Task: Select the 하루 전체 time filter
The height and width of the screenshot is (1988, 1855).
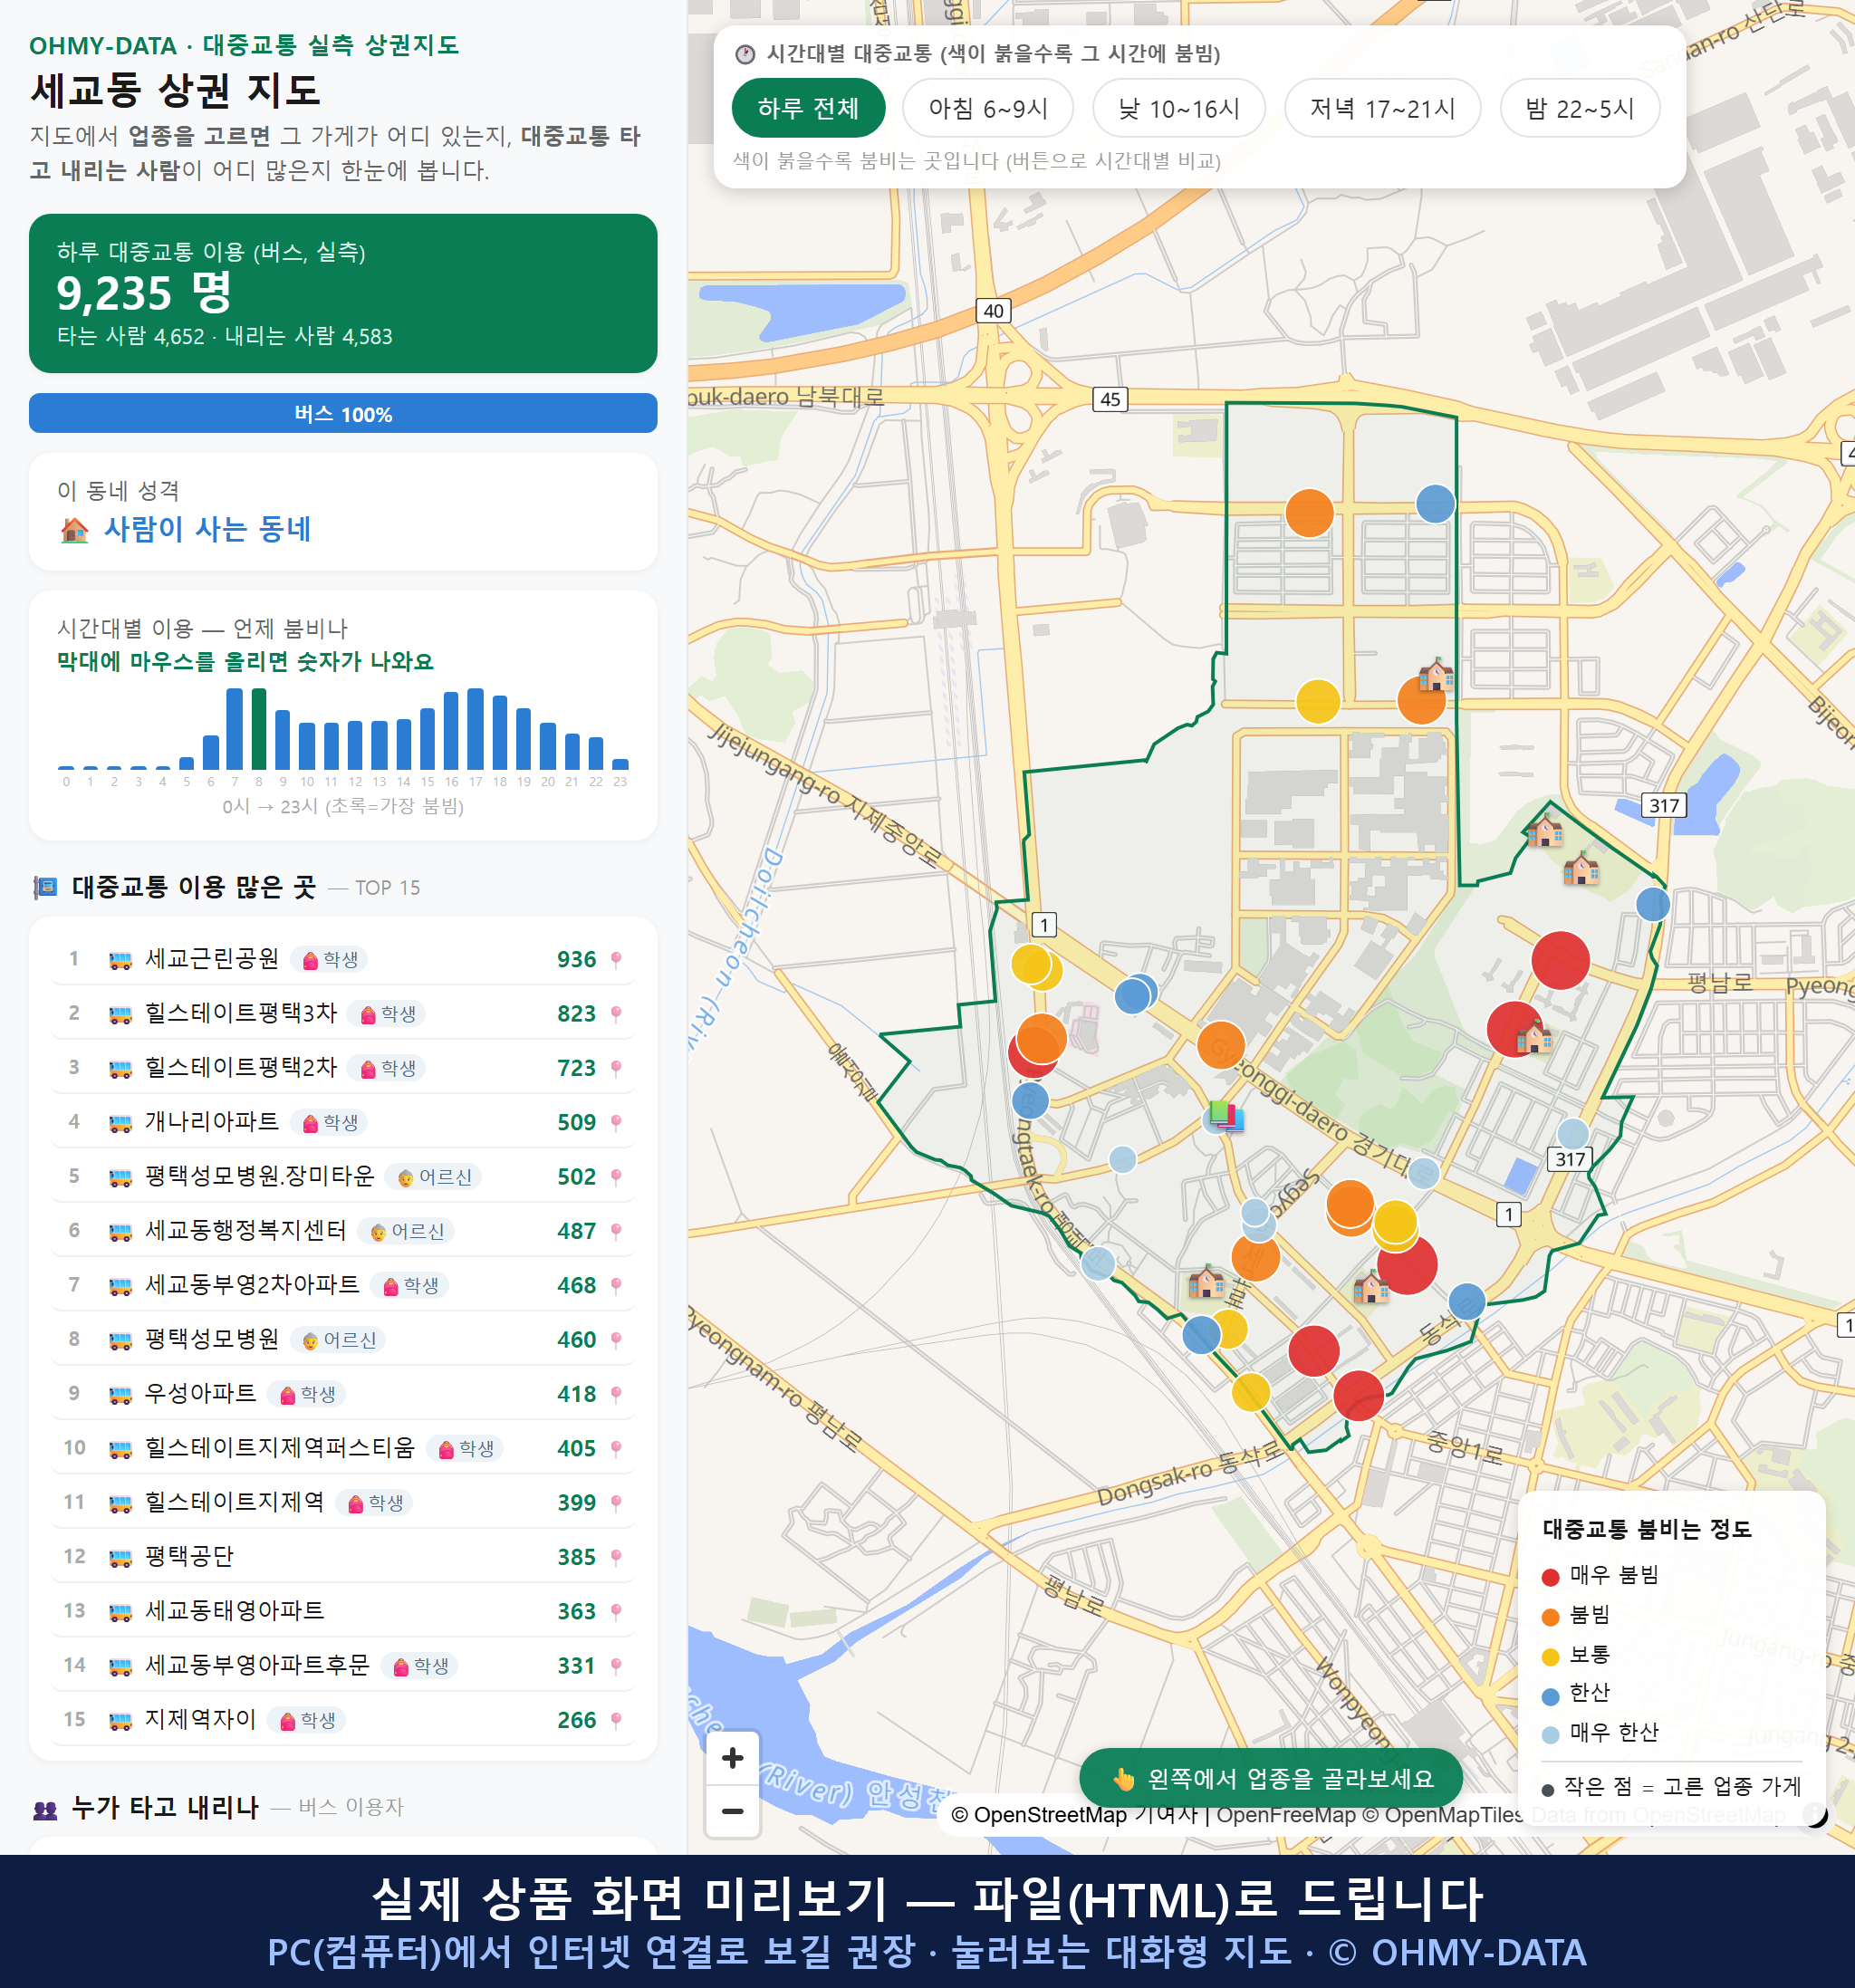Action: (x=808, y=108)
